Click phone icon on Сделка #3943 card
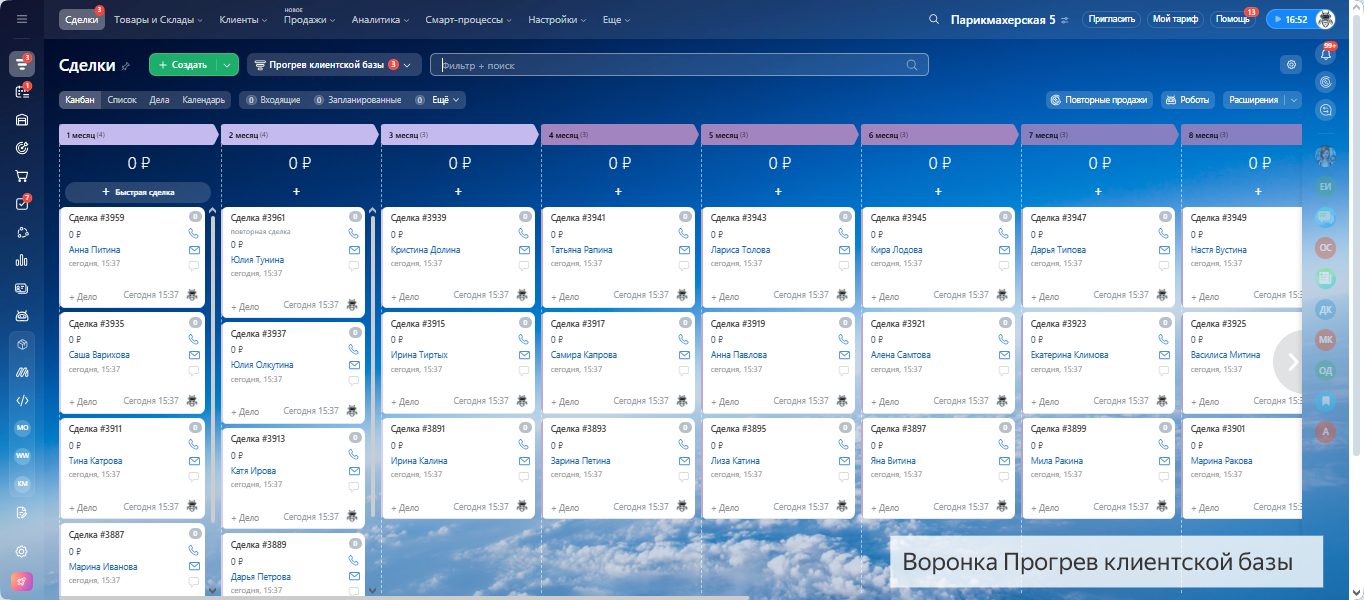1364x600 pixels. 844,233
